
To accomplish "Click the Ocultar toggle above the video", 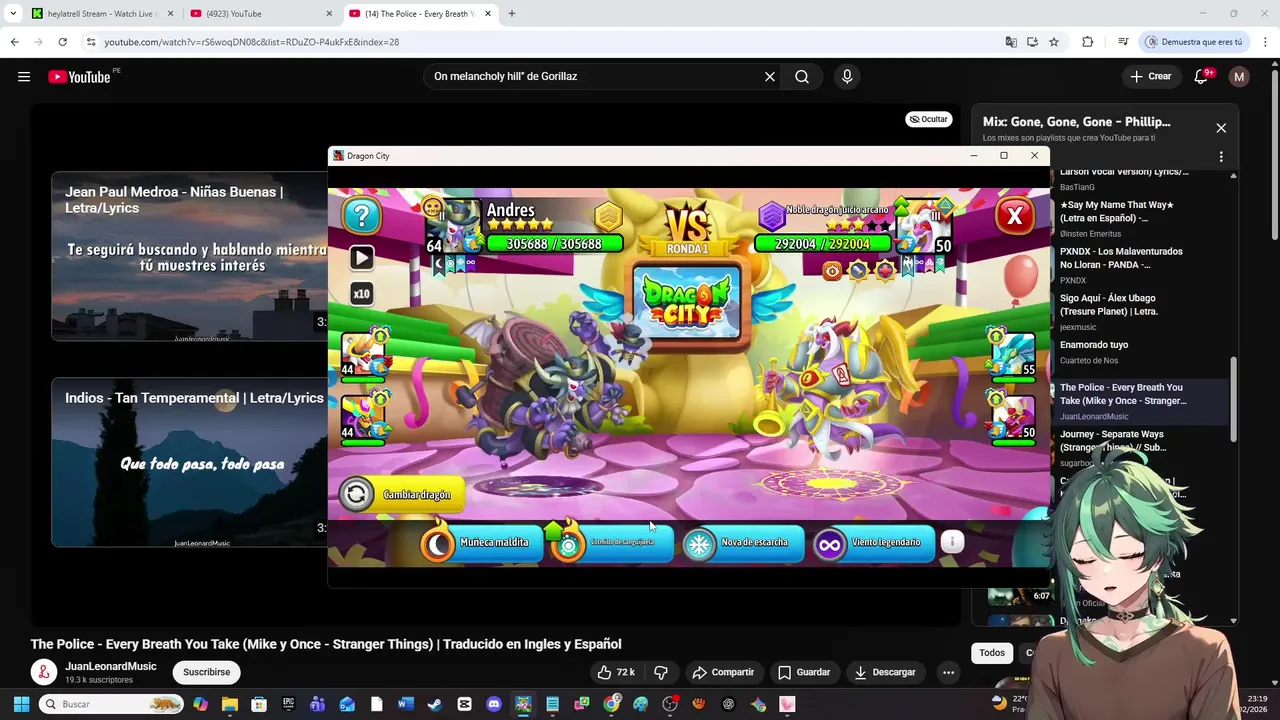I will tap(928, 119).
